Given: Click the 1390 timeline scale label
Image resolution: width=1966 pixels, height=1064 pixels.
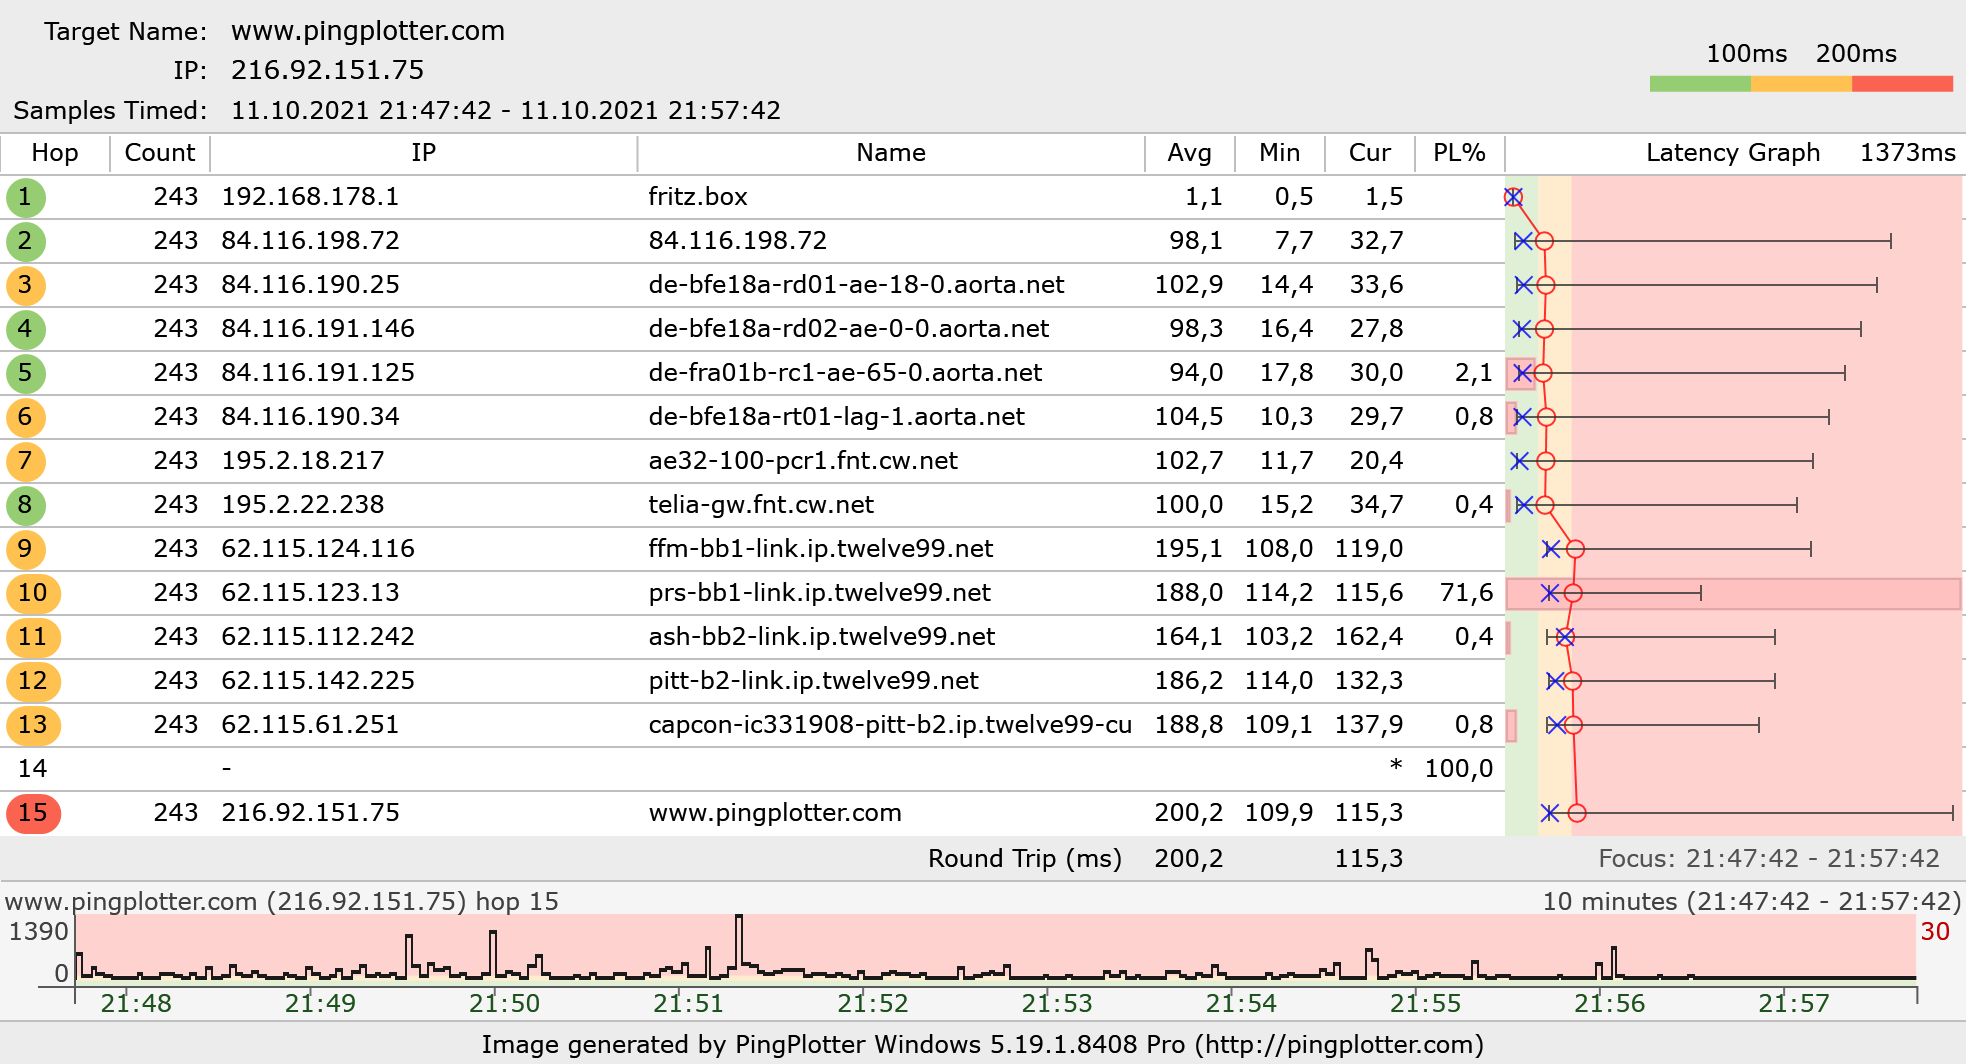Looking at the screenshot, I should [39, 932].
